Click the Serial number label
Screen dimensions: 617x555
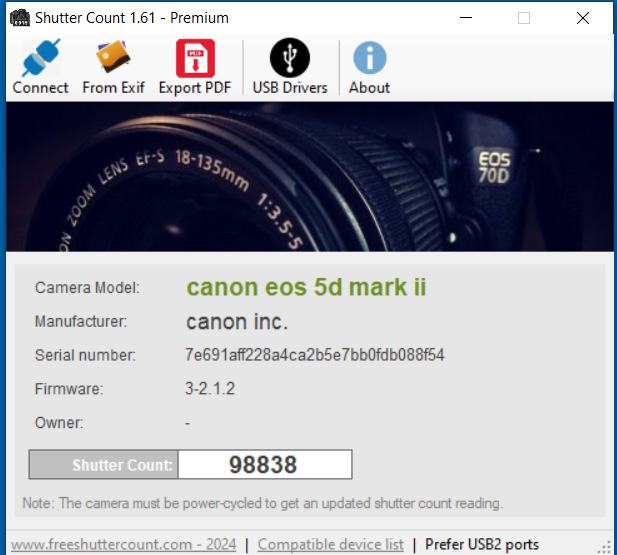tap(85, 355)
